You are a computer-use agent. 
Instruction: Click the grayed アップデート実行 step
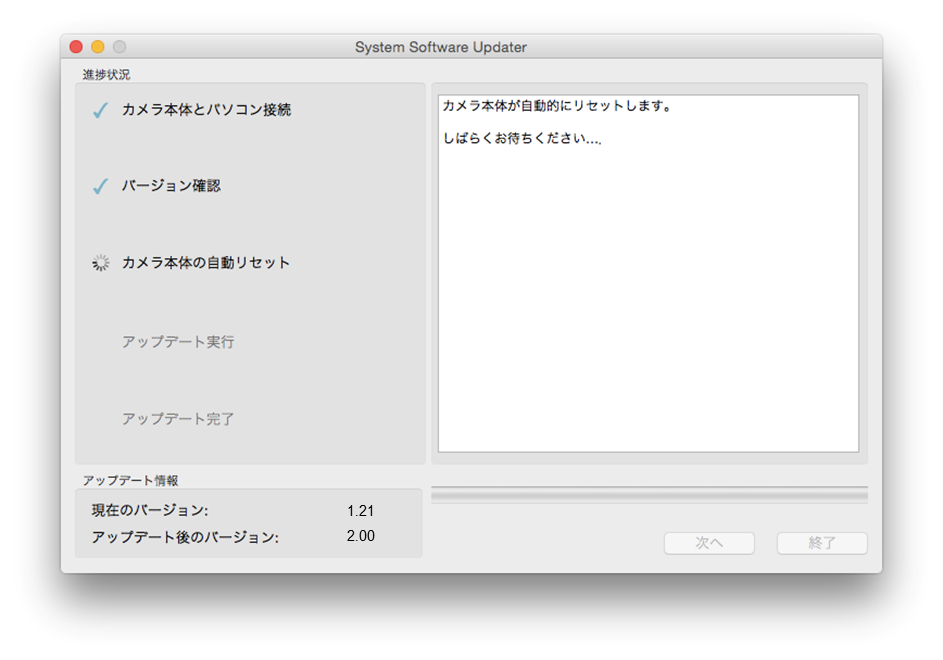178,342
